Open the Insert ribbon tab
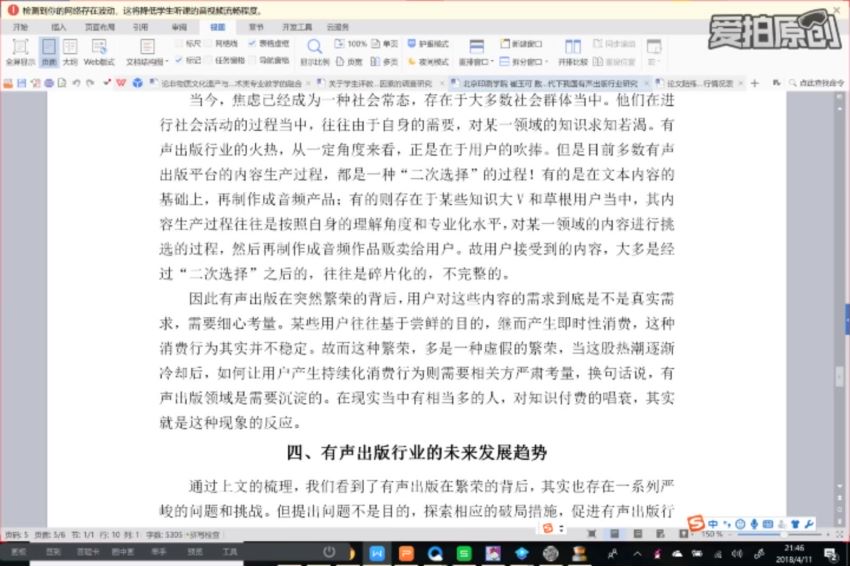This screenshot has height=566, width=850. 59,27
